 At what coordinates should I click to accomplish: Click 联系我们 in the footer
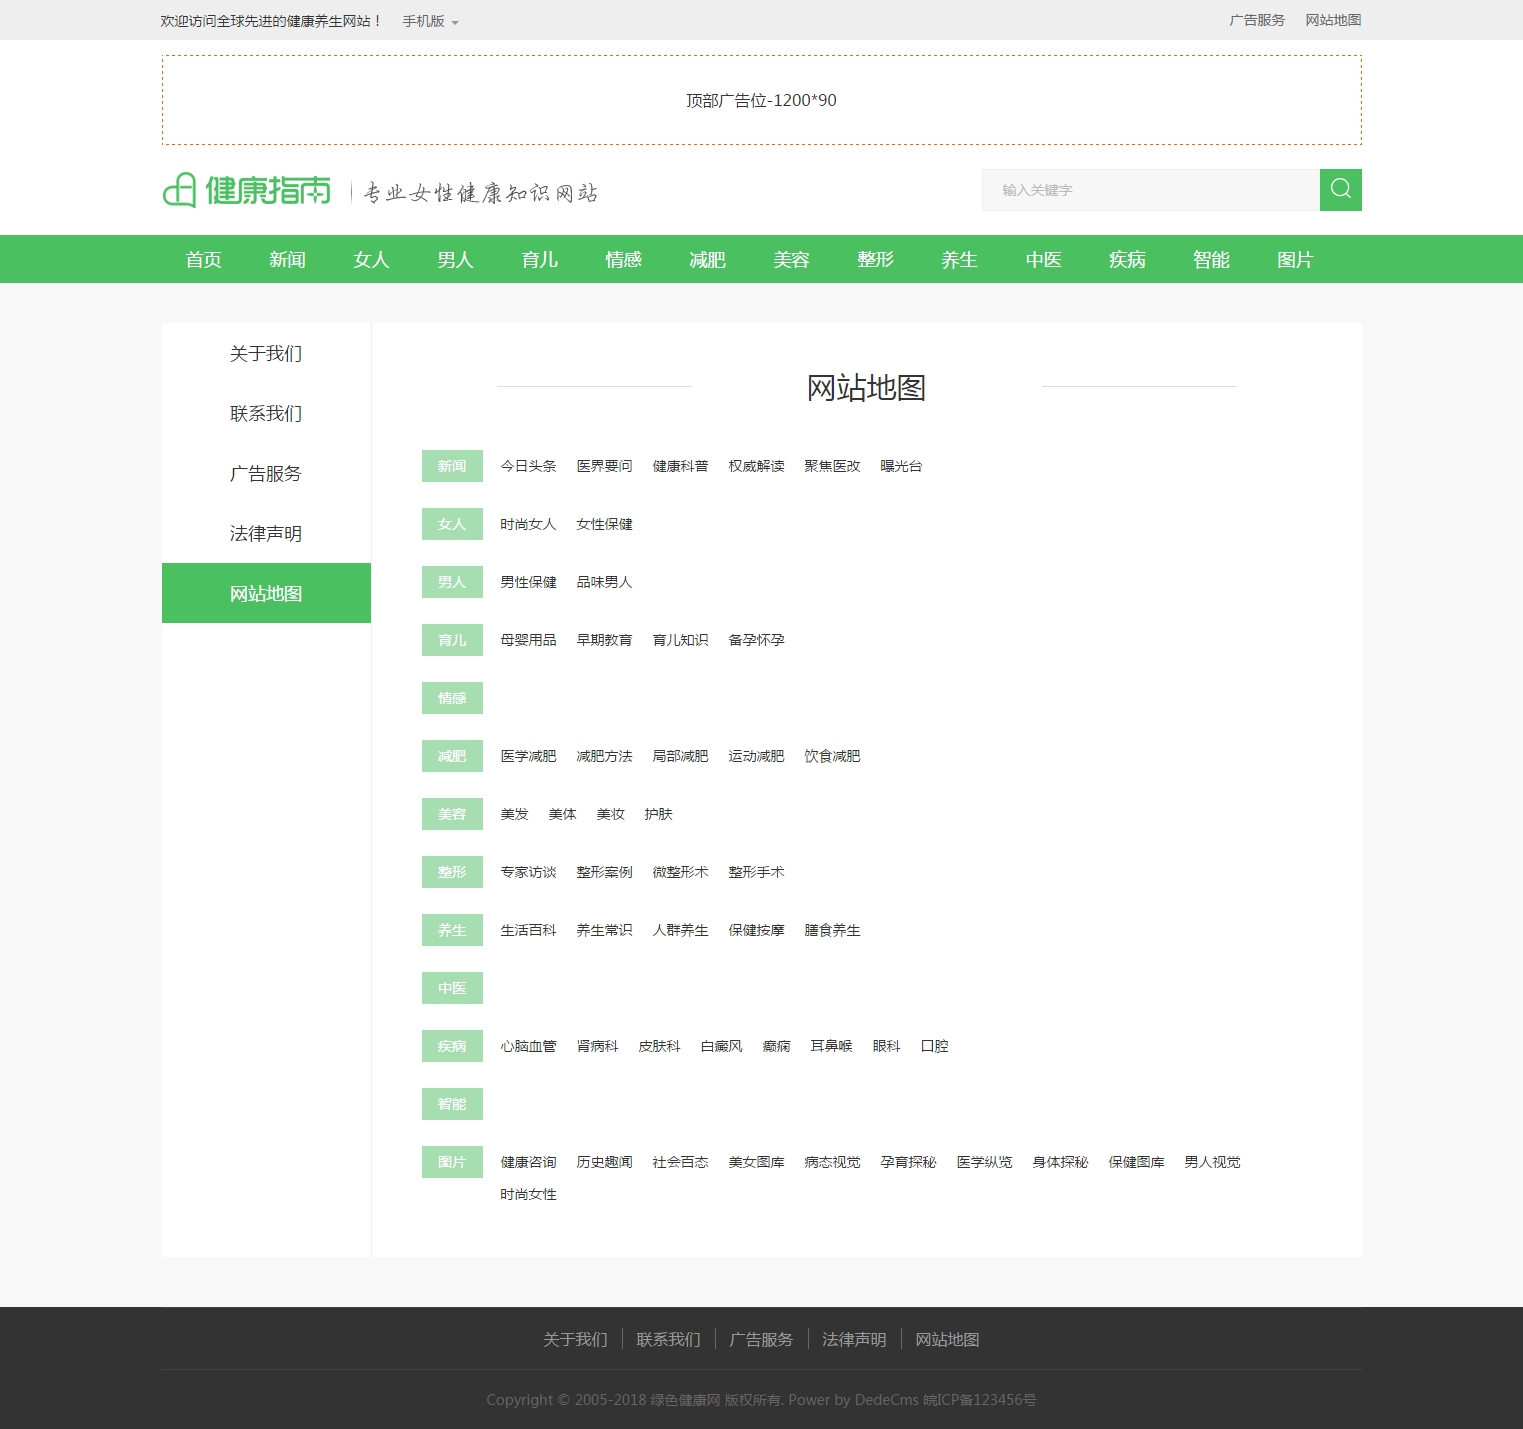click(x=668, y=1340)
